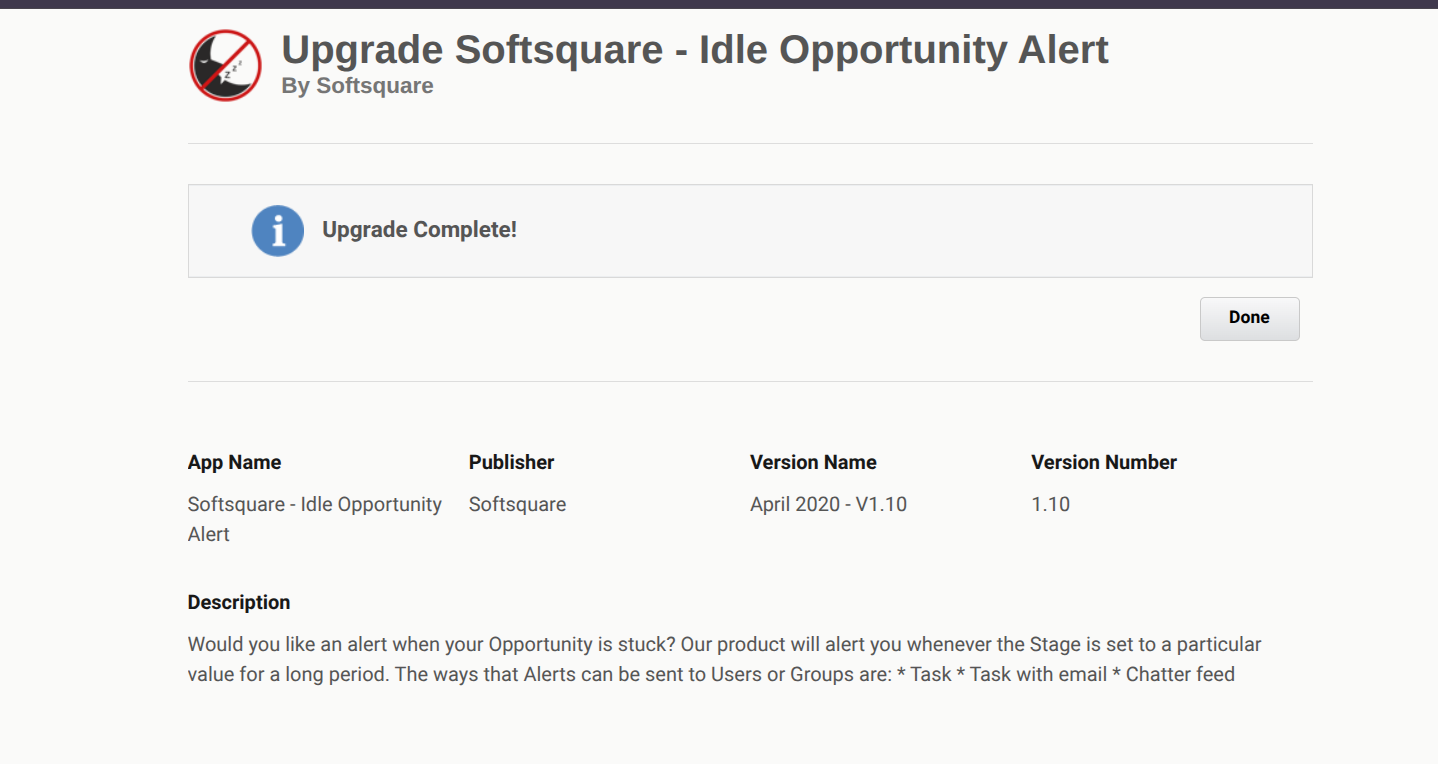Click the first line of description text
This screenshot has height=764, width=1438.
[724, 644]
